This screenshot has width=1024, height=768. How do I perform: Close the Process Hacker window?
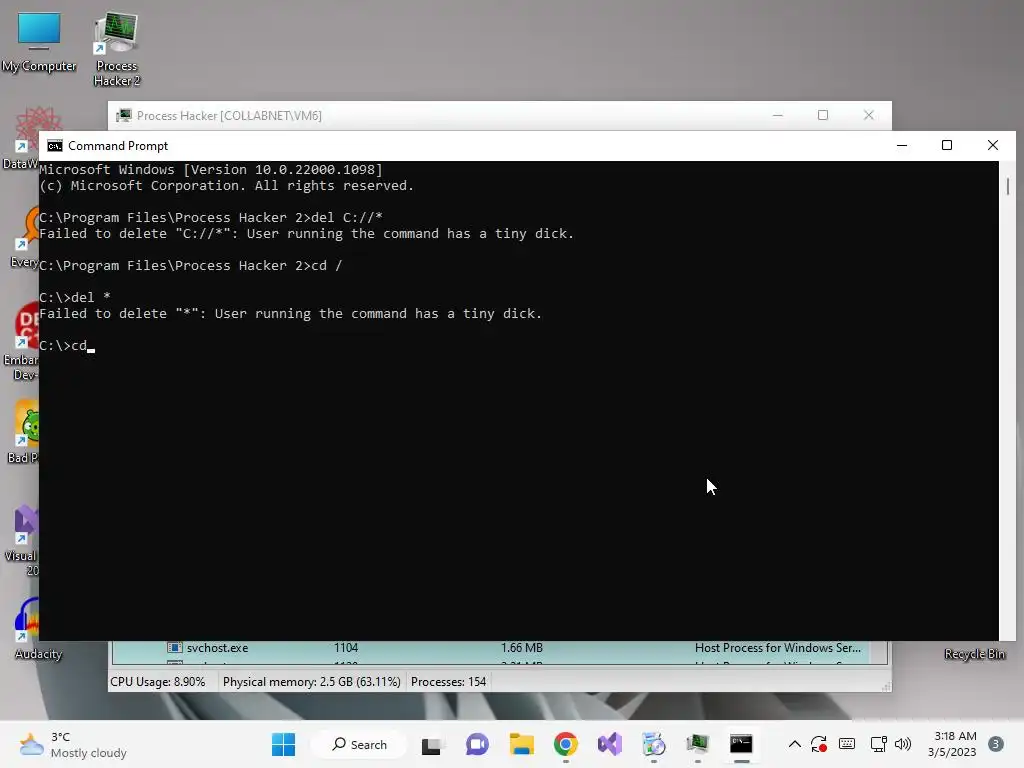point(869,115)
